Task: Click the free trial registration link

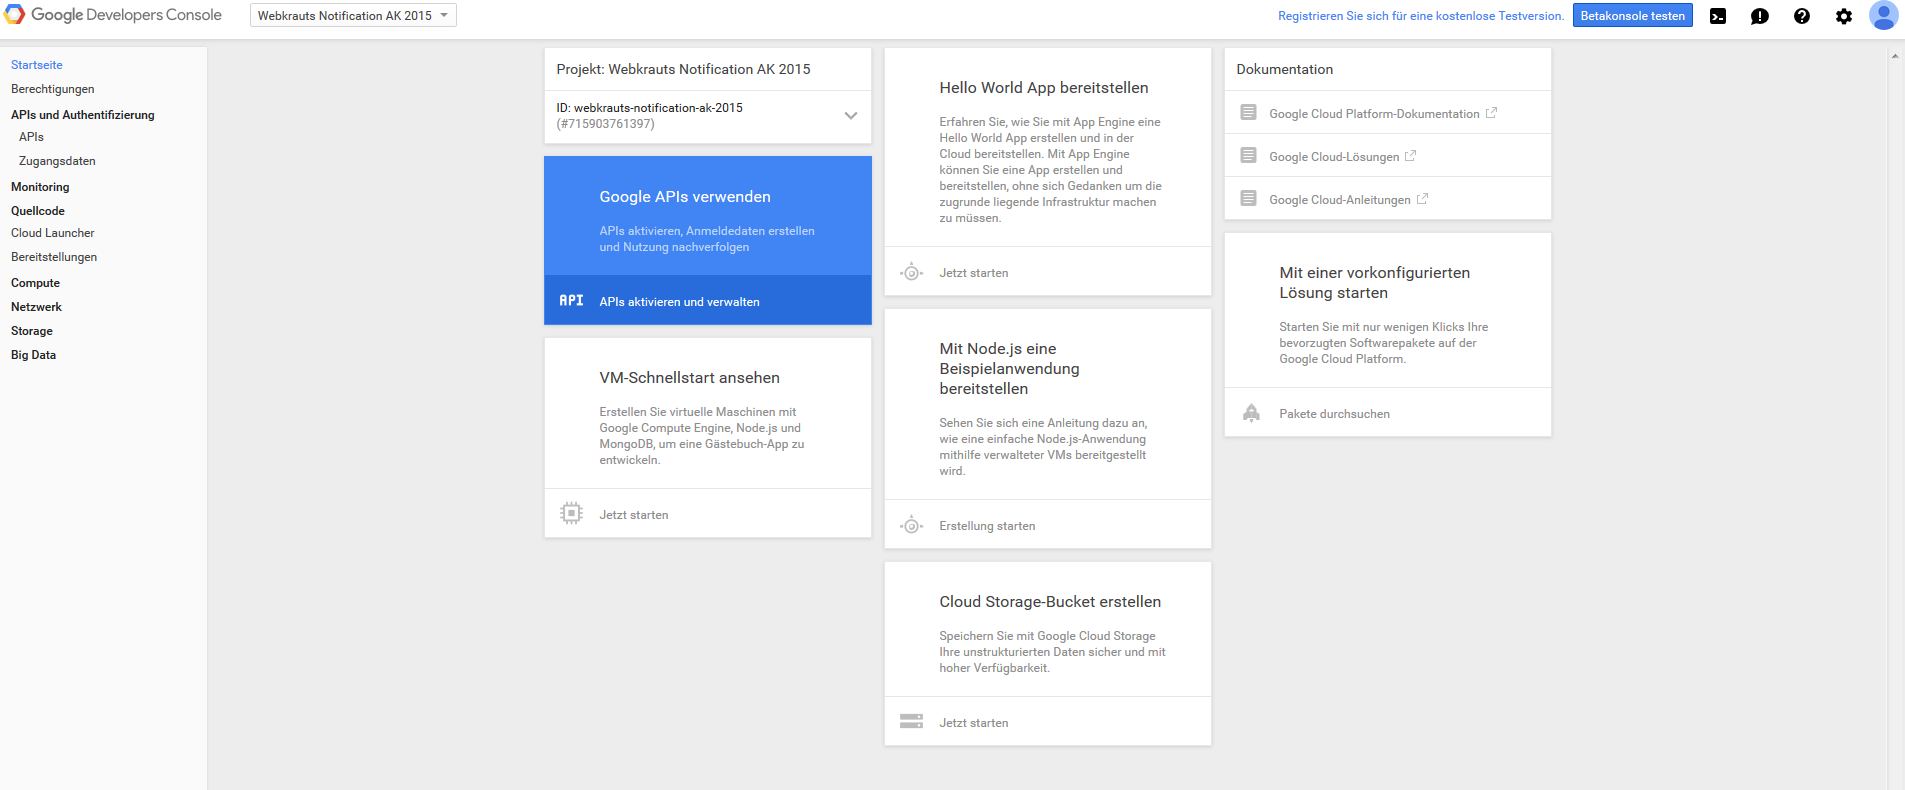Action: pos(1420,16)
